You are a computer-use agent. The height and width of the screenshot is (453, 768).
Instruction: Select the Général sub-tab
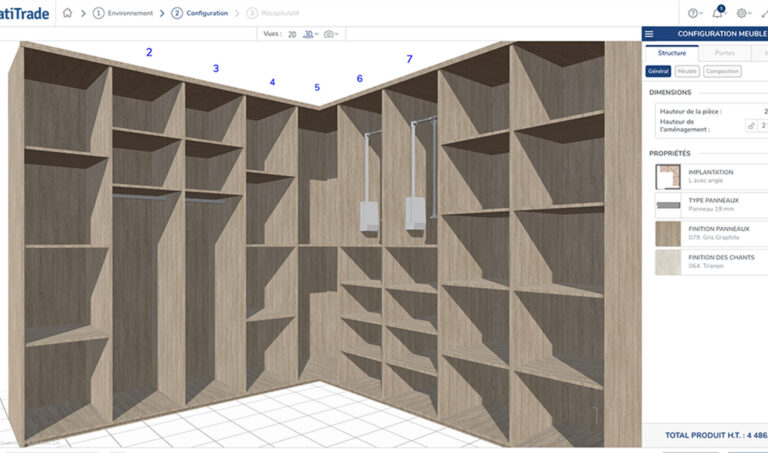658,72
